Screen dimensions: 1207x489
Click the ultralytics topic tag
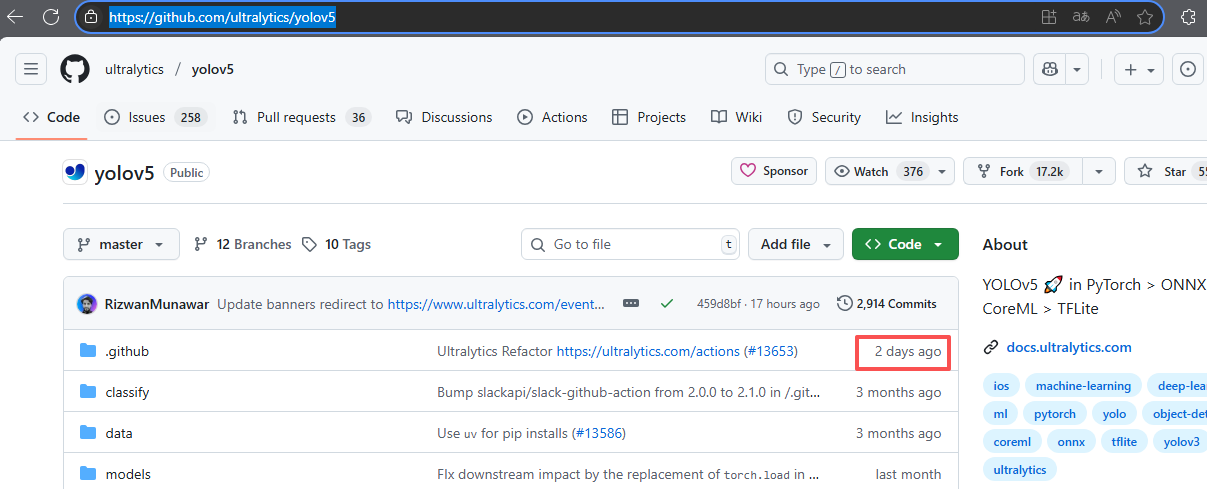(x=1019, y=469)
